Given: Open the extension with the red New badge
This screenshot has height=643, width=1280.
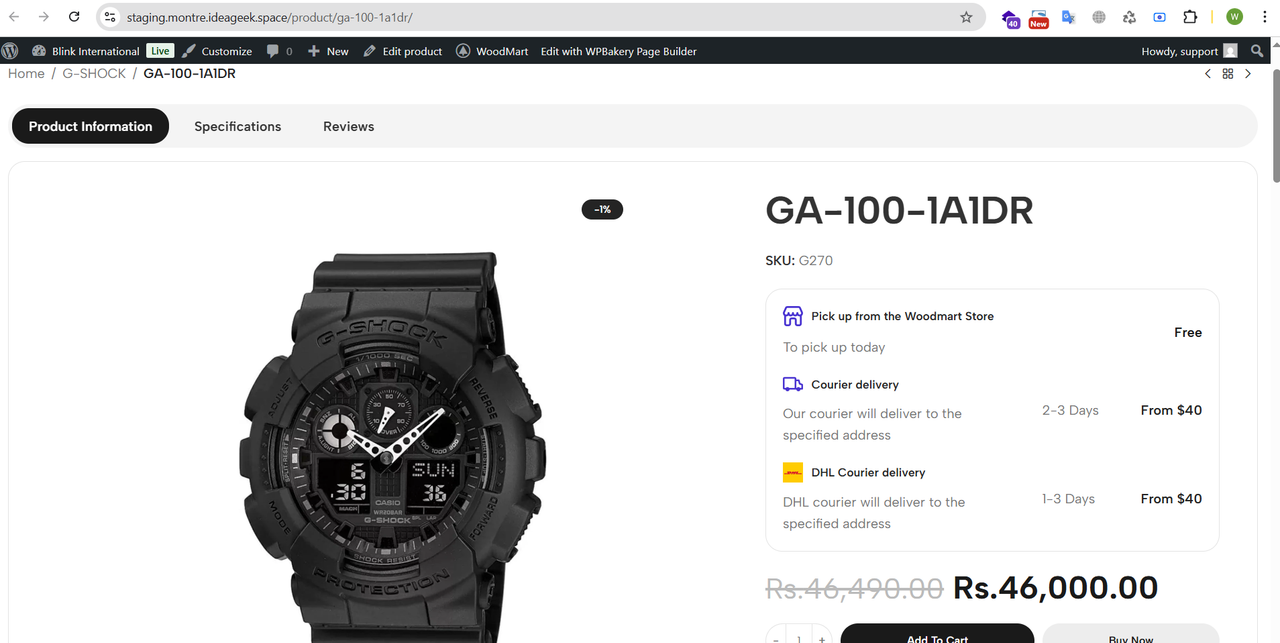Looking at the screenshot, I should pyautogui.click(x=1039, y=17).
